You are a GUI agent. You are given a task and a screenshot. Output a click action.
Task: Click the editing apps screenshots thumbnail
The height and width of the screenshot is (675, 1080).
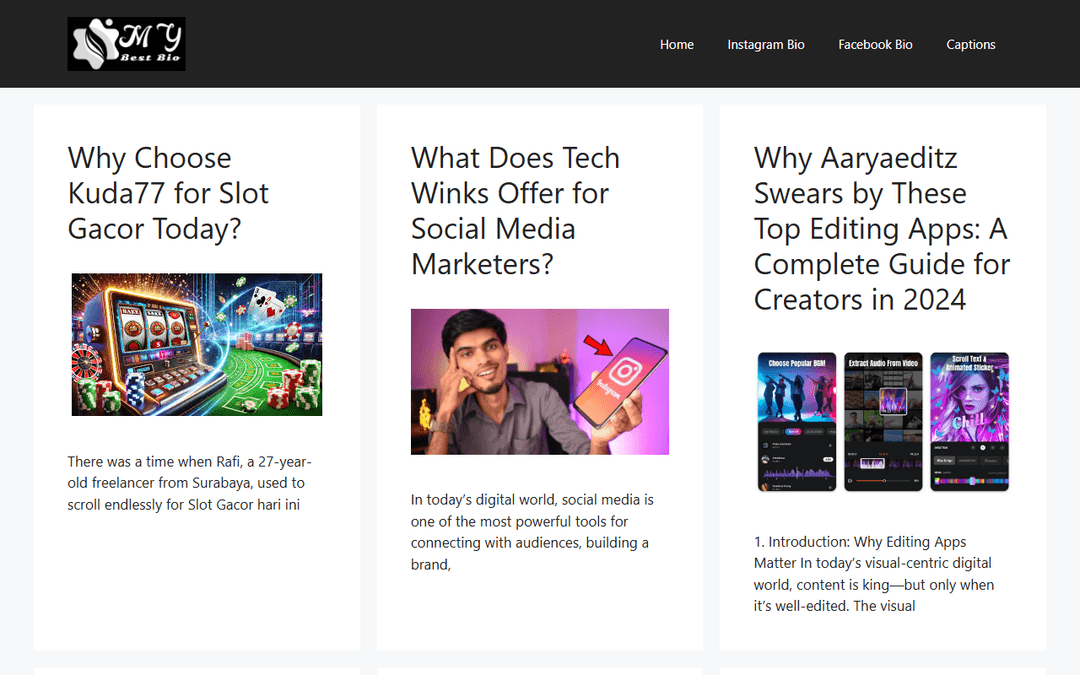883,422
